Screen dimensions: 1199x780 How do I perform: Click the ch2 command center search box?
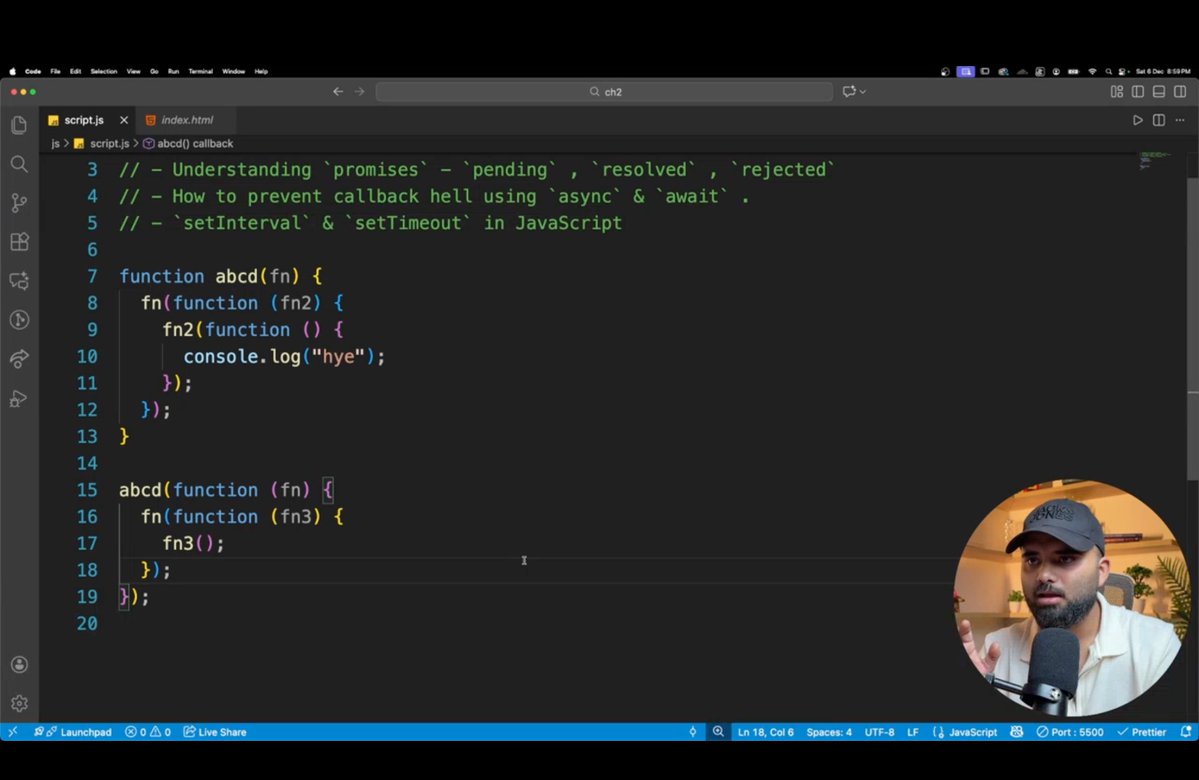[x=604, y=92]
